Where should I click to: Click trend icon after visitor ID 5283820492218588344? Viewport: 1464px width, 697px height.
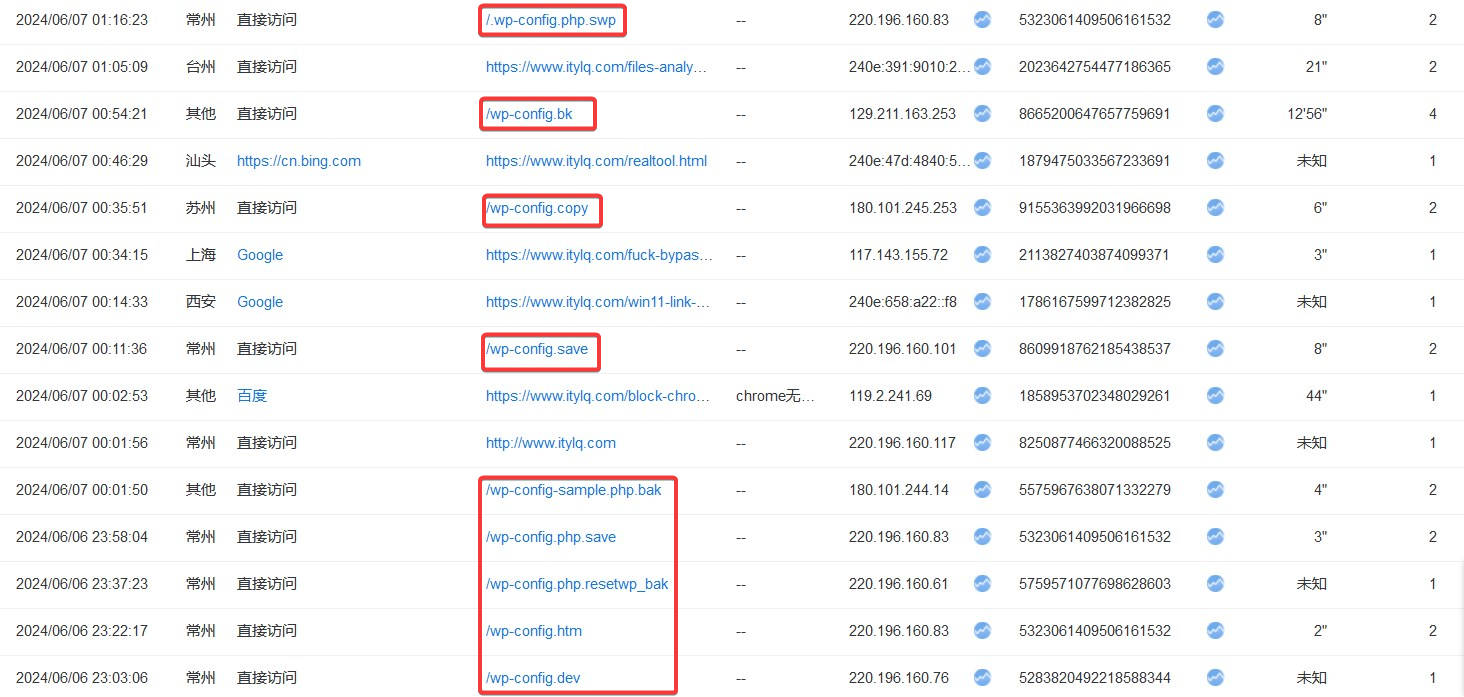(1215, 677)
